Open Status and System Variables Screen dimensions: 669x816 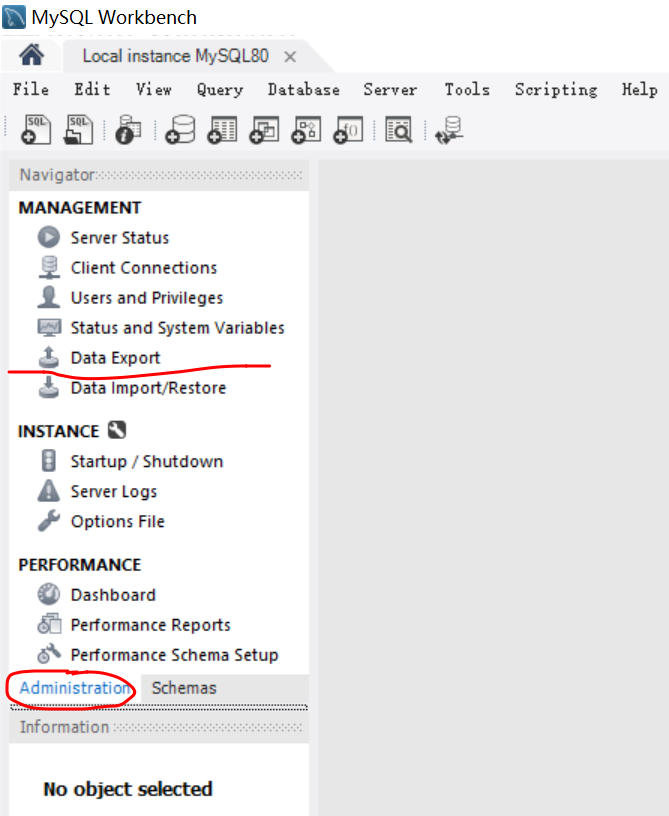click(177, 328)
